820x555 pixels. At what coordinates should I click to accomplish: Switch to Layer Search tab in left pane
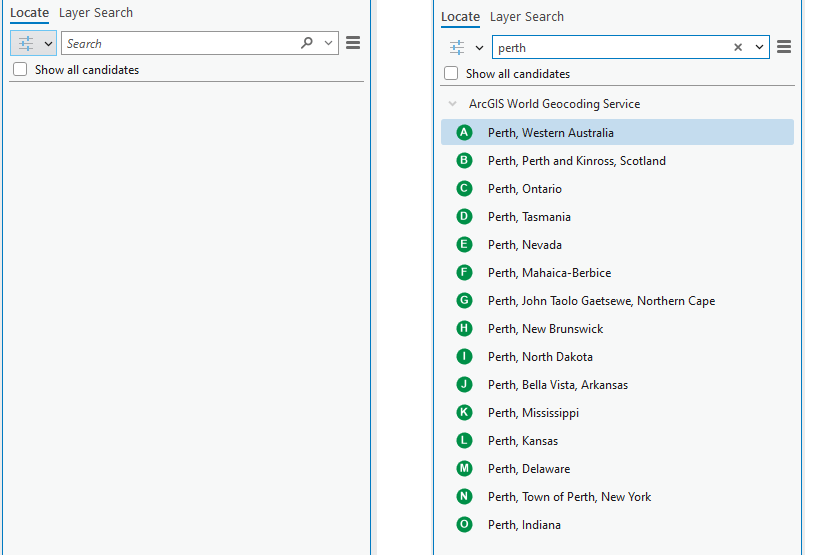point(95,13)
